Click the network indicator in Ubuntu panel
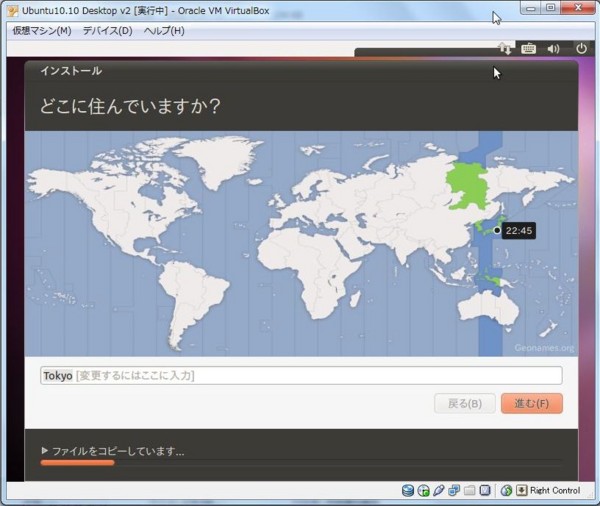600x506 pixels. point(504,49)
